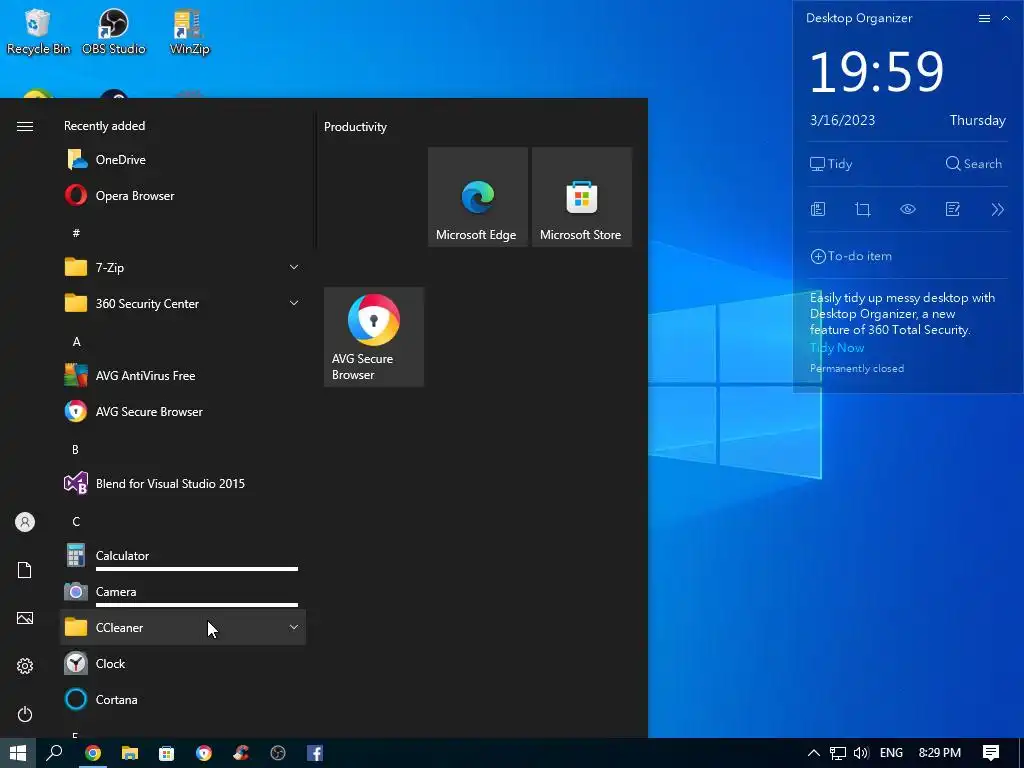This screenshot has width=1024, height=768.
Task: Click the AVG Secure Browser tile
Action: point(374,337)
